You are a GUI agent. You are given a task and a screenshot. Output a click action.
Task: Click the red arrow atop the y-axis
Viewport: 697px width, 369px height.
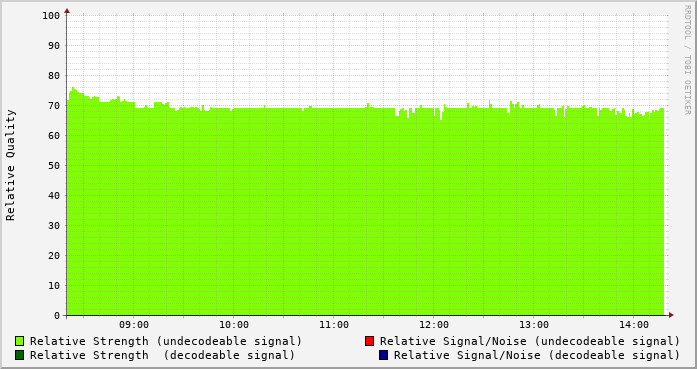[x=67, y=11]
